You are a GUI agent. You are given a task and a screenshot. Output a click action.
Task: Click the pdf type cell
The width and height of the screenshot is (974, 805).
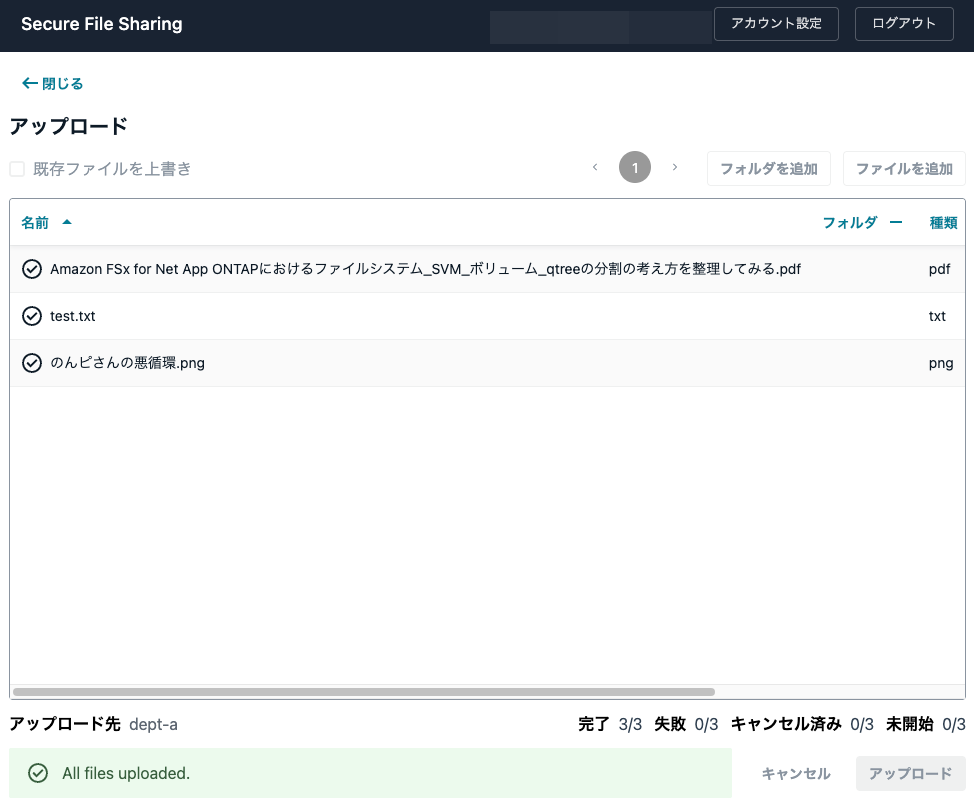939,269
